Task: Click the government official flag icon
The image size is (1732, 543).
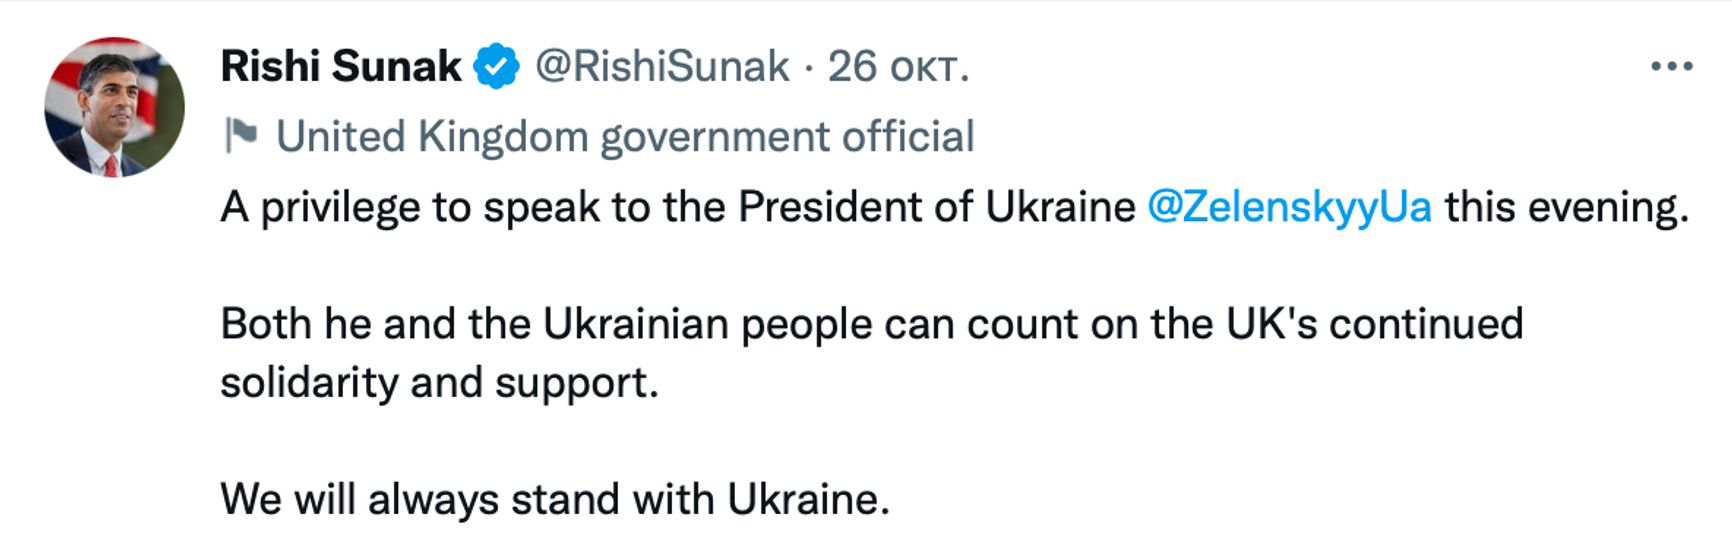Action: point(241,135)
